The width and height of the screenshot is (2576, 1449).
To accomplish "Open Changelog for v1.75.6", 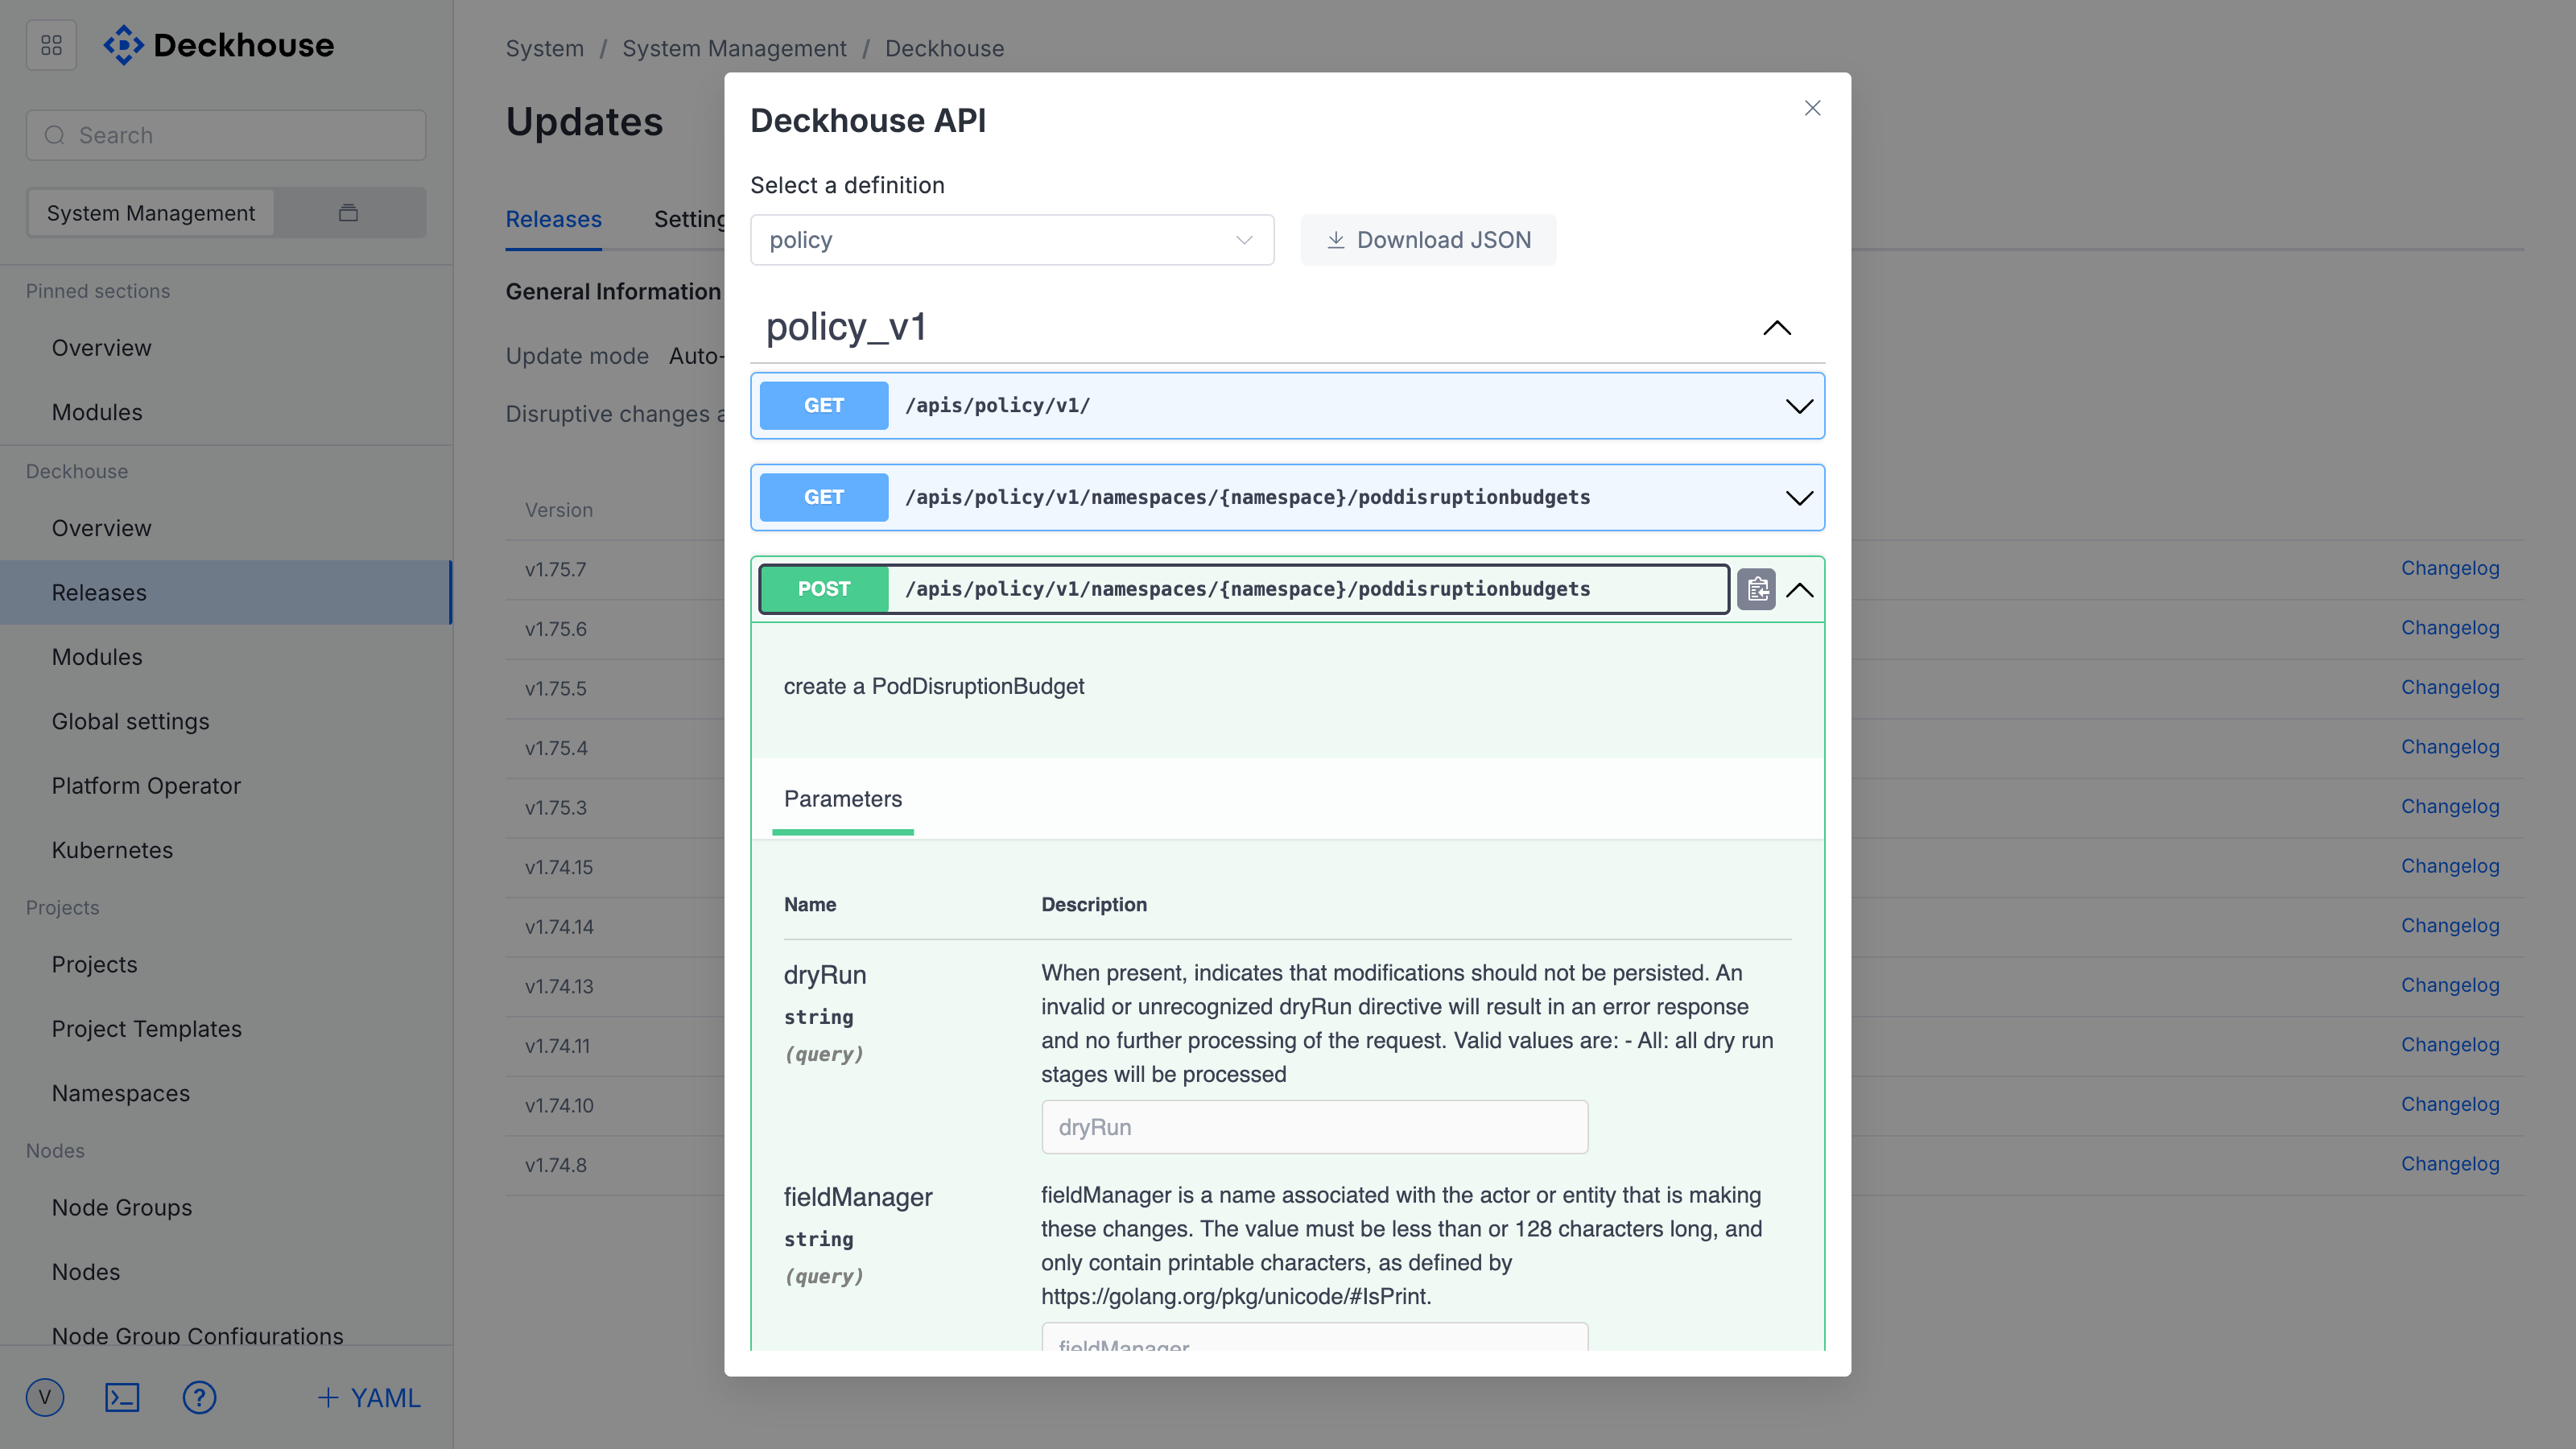I will point(2450,628).
